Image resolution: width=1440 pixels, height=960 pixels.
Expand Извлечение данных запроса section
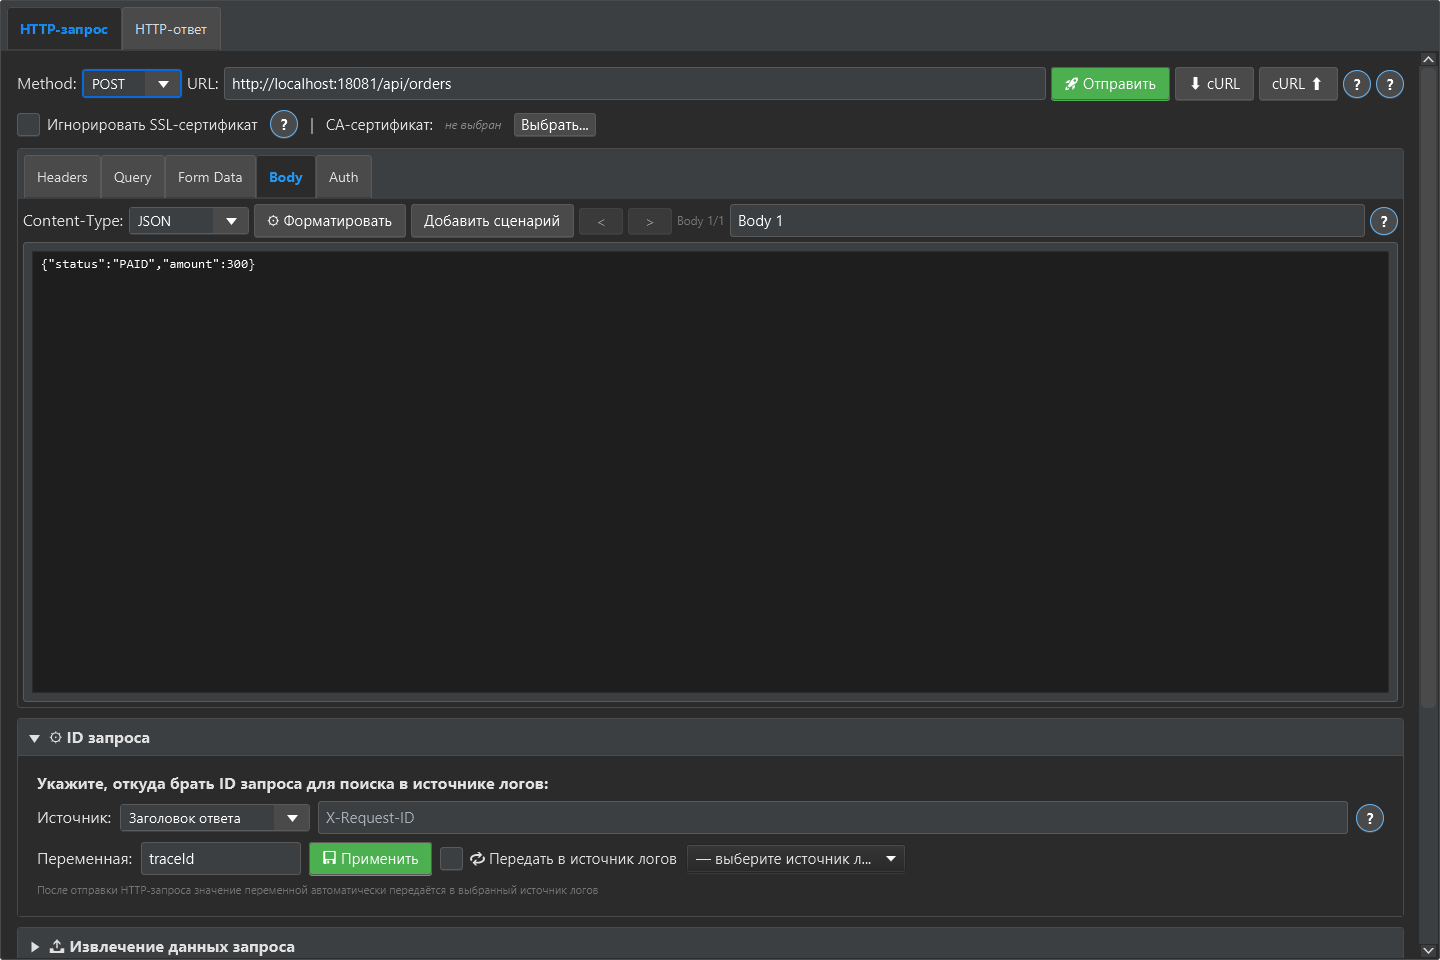click(x=170, y=946)
